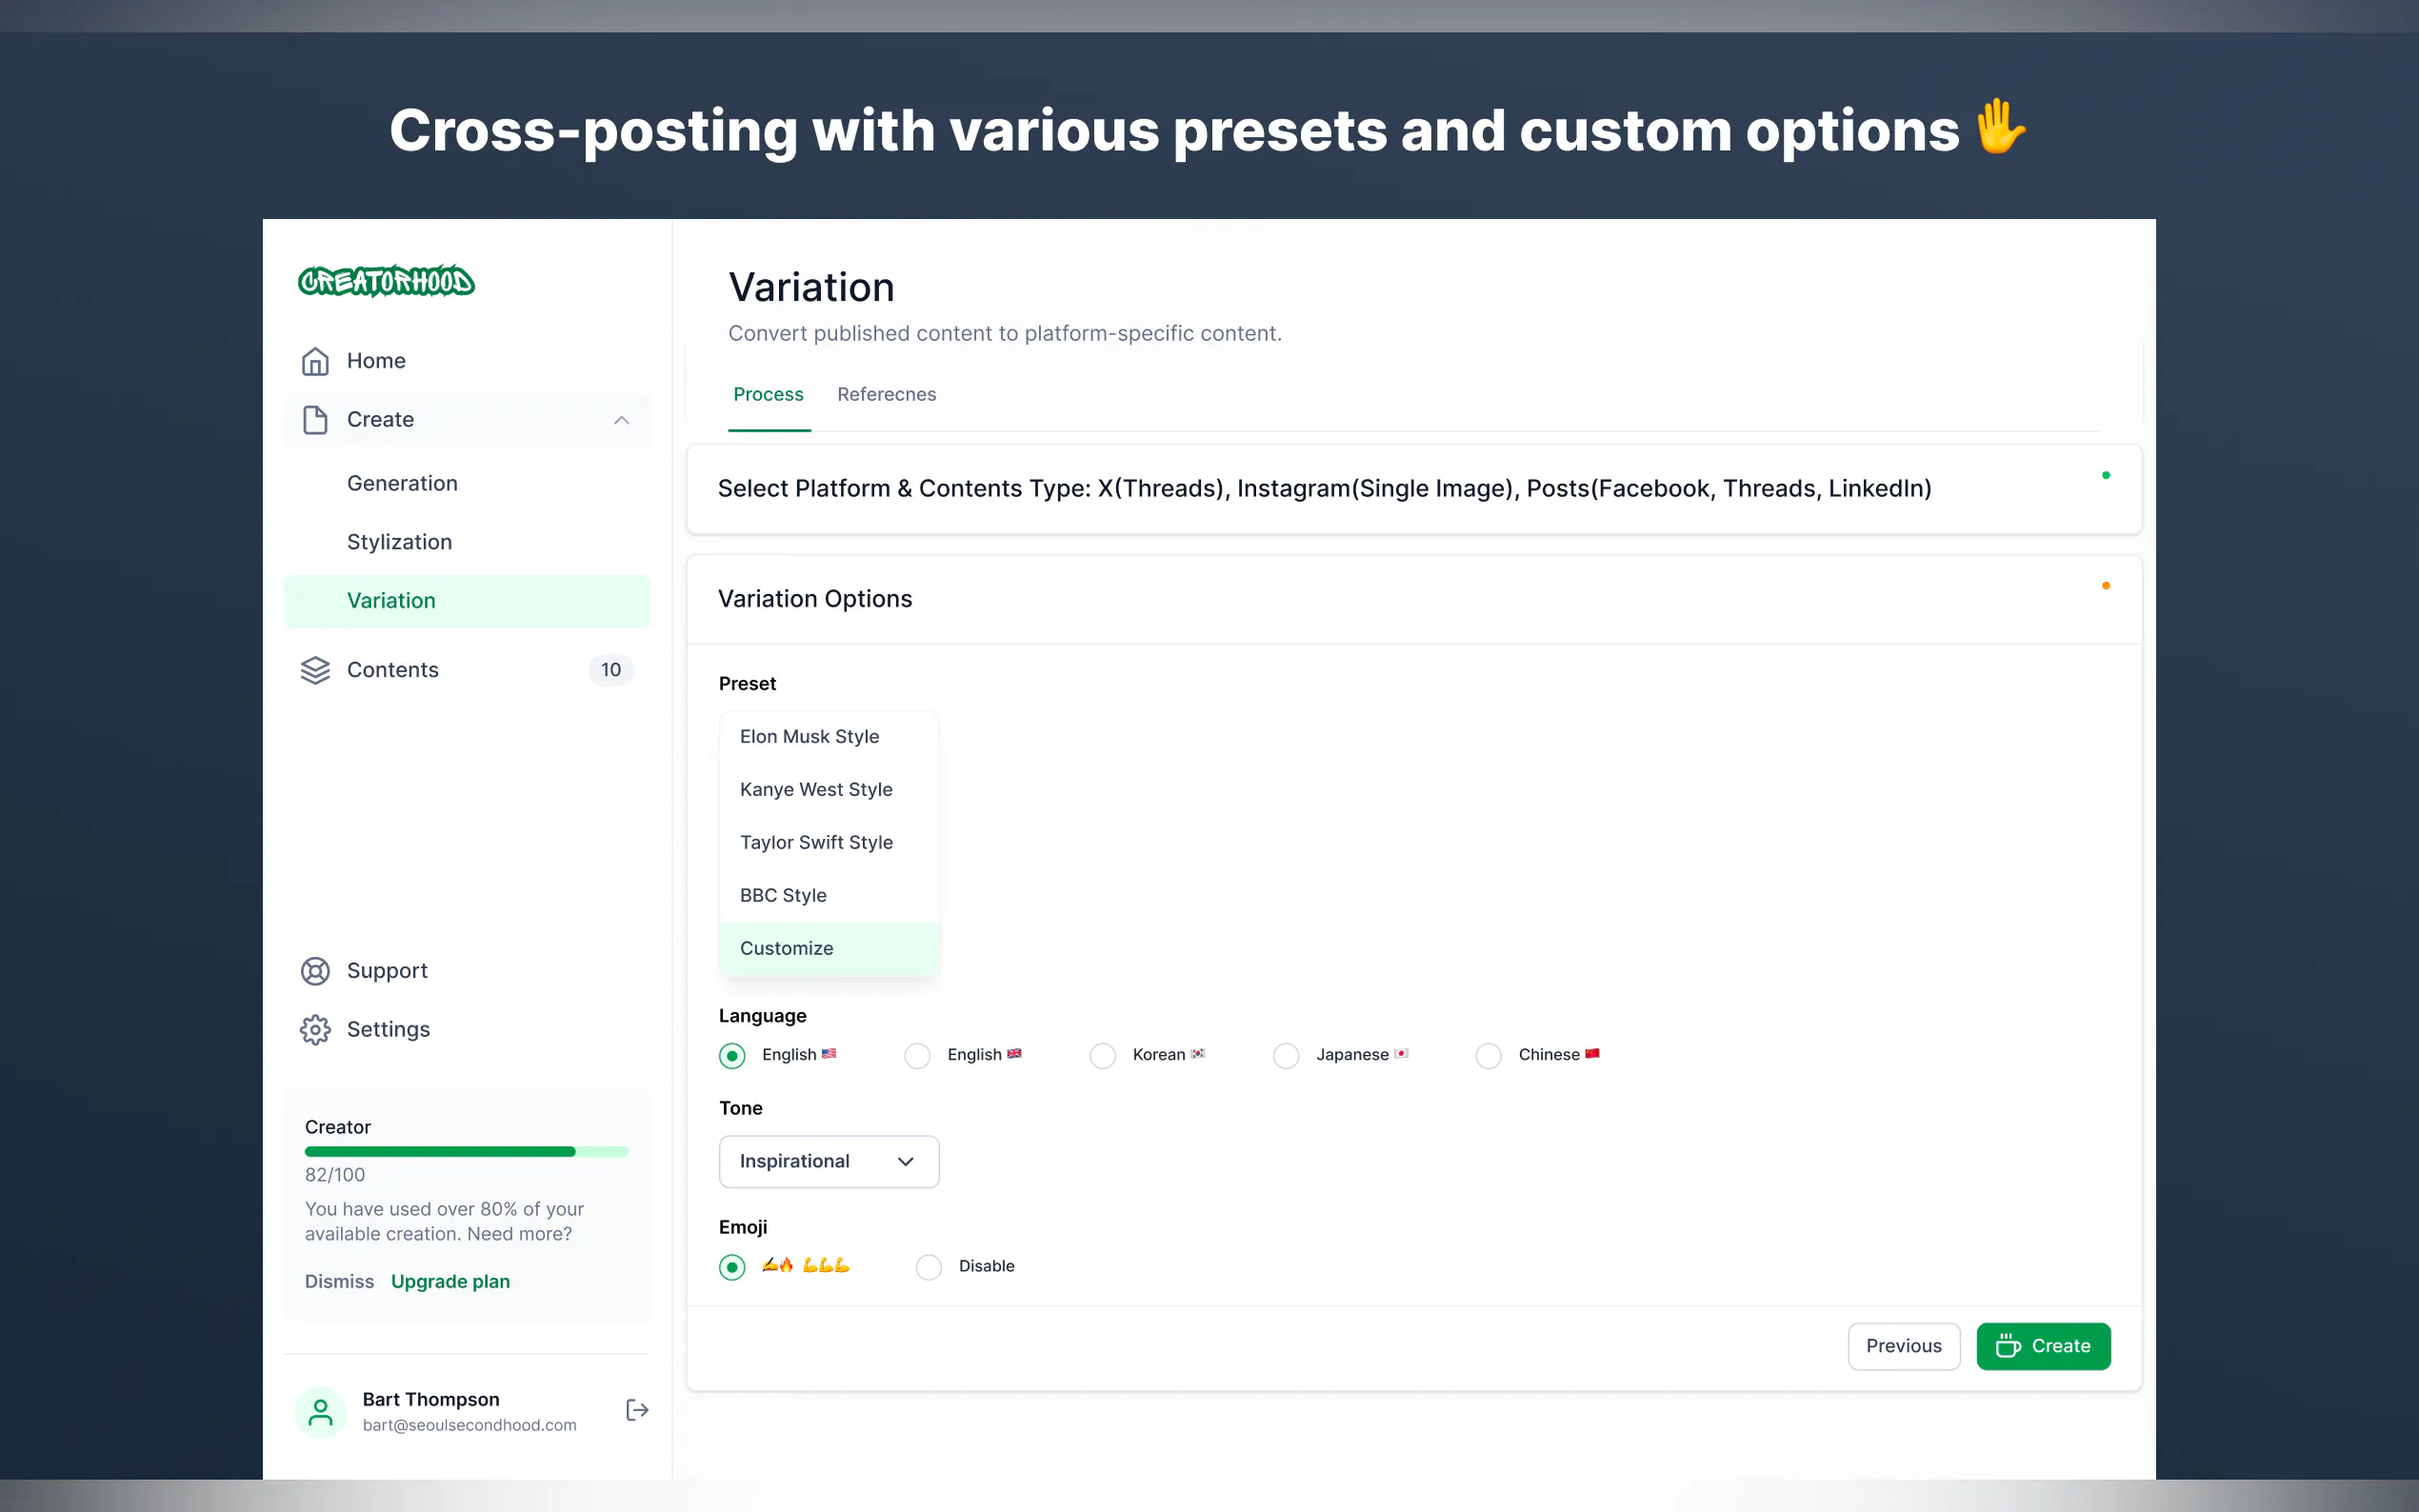Open Stylization in the sidebar
The height and width of the screenshot is (1512, 2419).
click(x=399, y=542)
